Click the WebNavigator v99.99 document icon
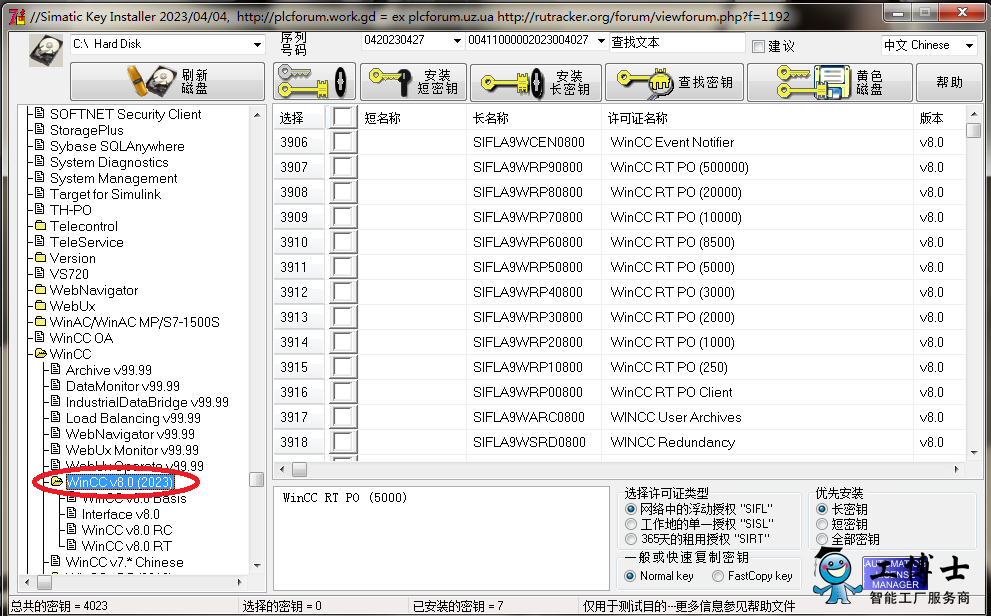Screen dimensions: 991x616 click(56, 433)
